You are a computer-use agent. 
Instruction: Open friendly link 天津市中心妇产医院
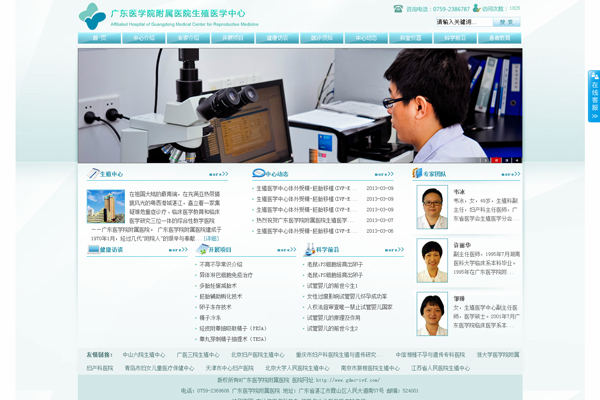(230, 368)
